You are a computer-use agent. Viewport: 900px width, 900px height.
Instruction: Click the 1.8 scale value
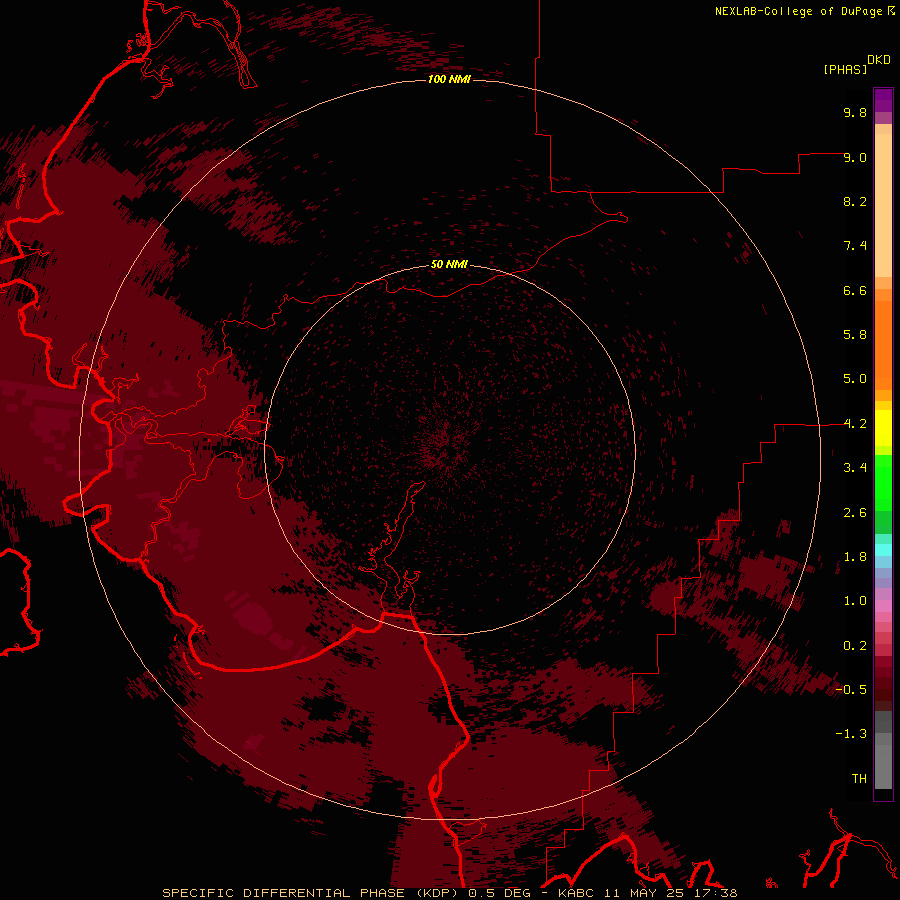coord(855,557)
